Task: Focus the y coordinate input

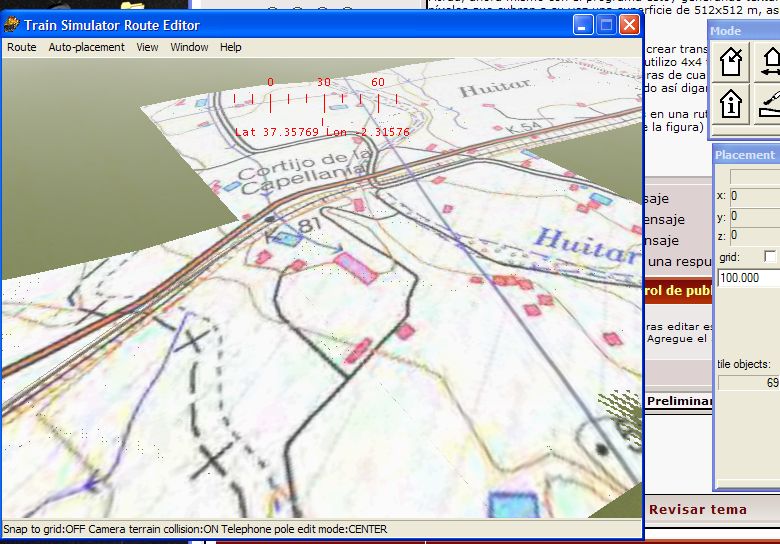Action: coord(754,216)
